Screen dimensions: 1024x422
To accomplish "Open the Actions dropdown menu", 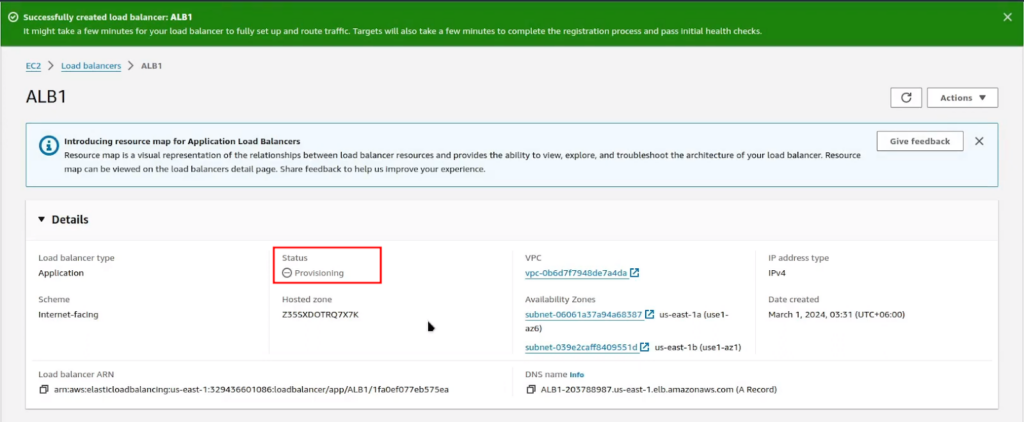I will 962,97.
